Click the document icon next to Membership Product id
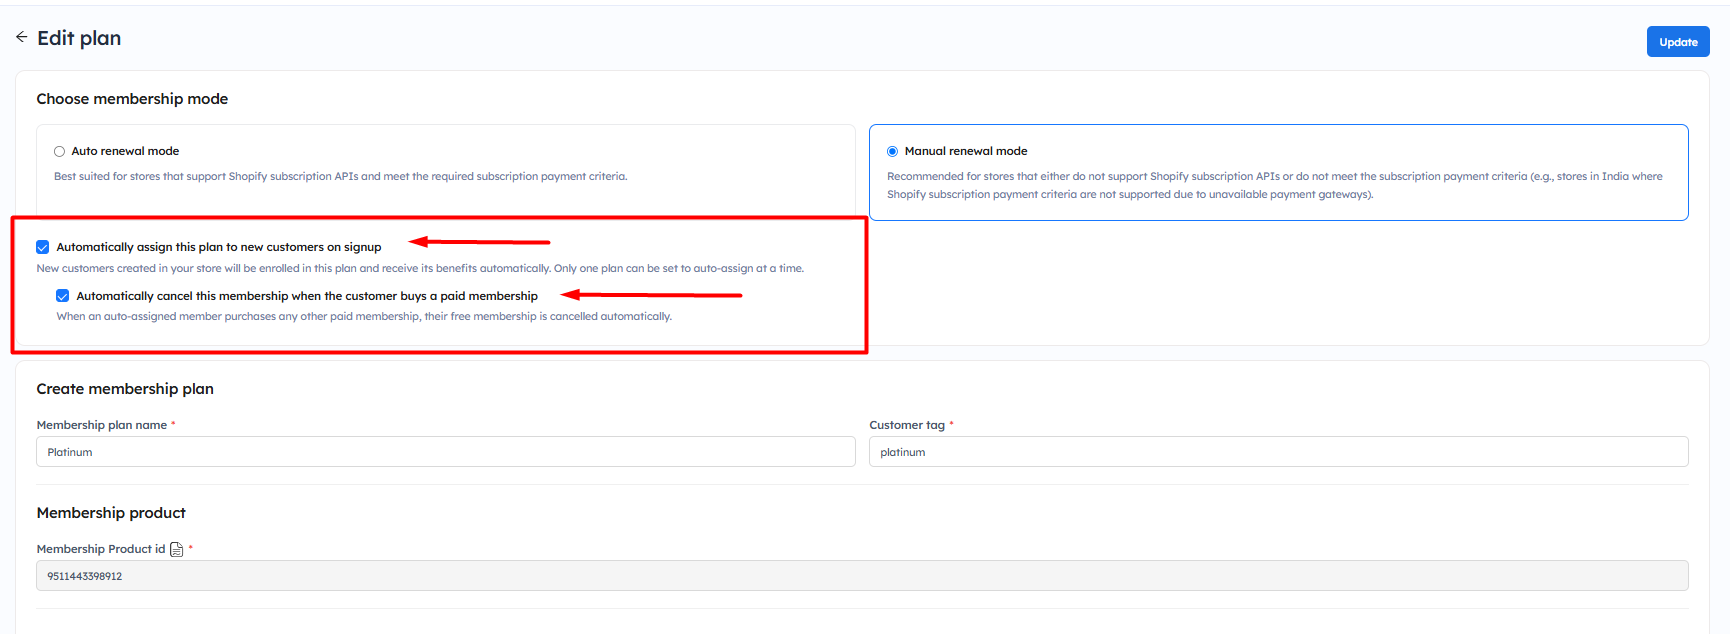Viewport: 1730px width, 634px height. pyautogui.click(x=177, y=549)
